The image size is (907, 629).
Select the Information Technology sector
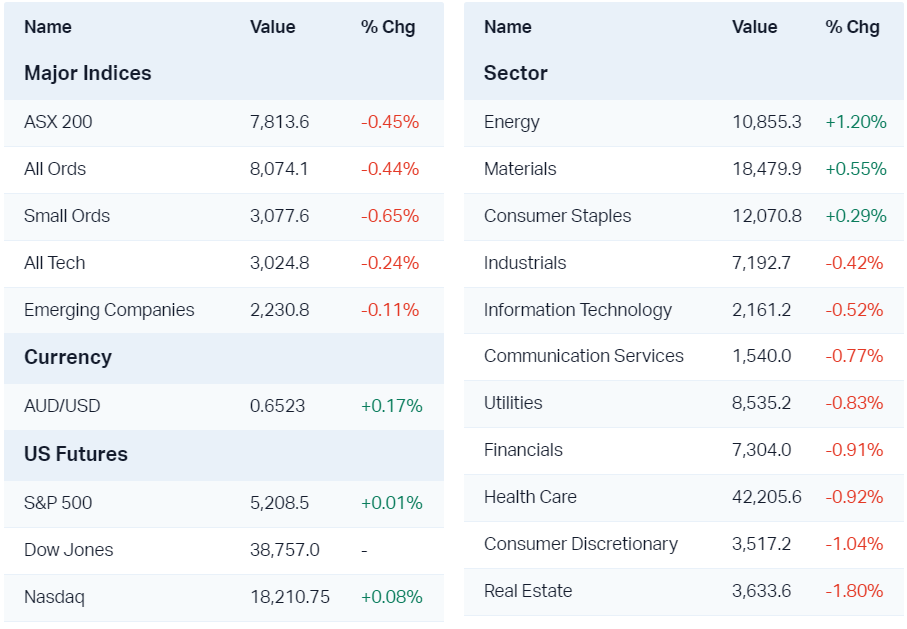[578, 310]
